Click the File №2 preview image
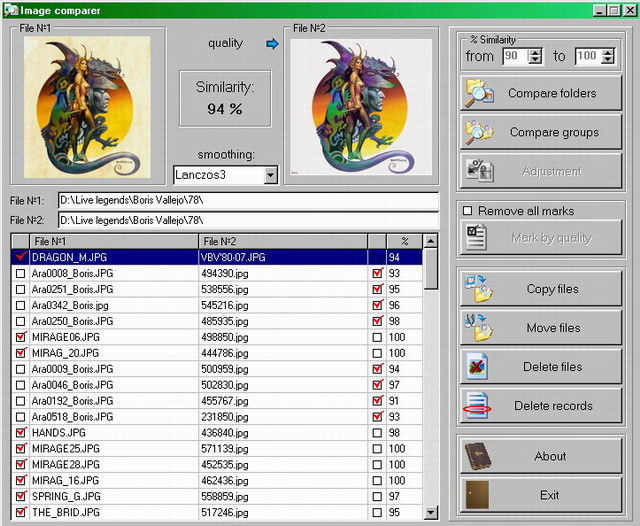 361,107
